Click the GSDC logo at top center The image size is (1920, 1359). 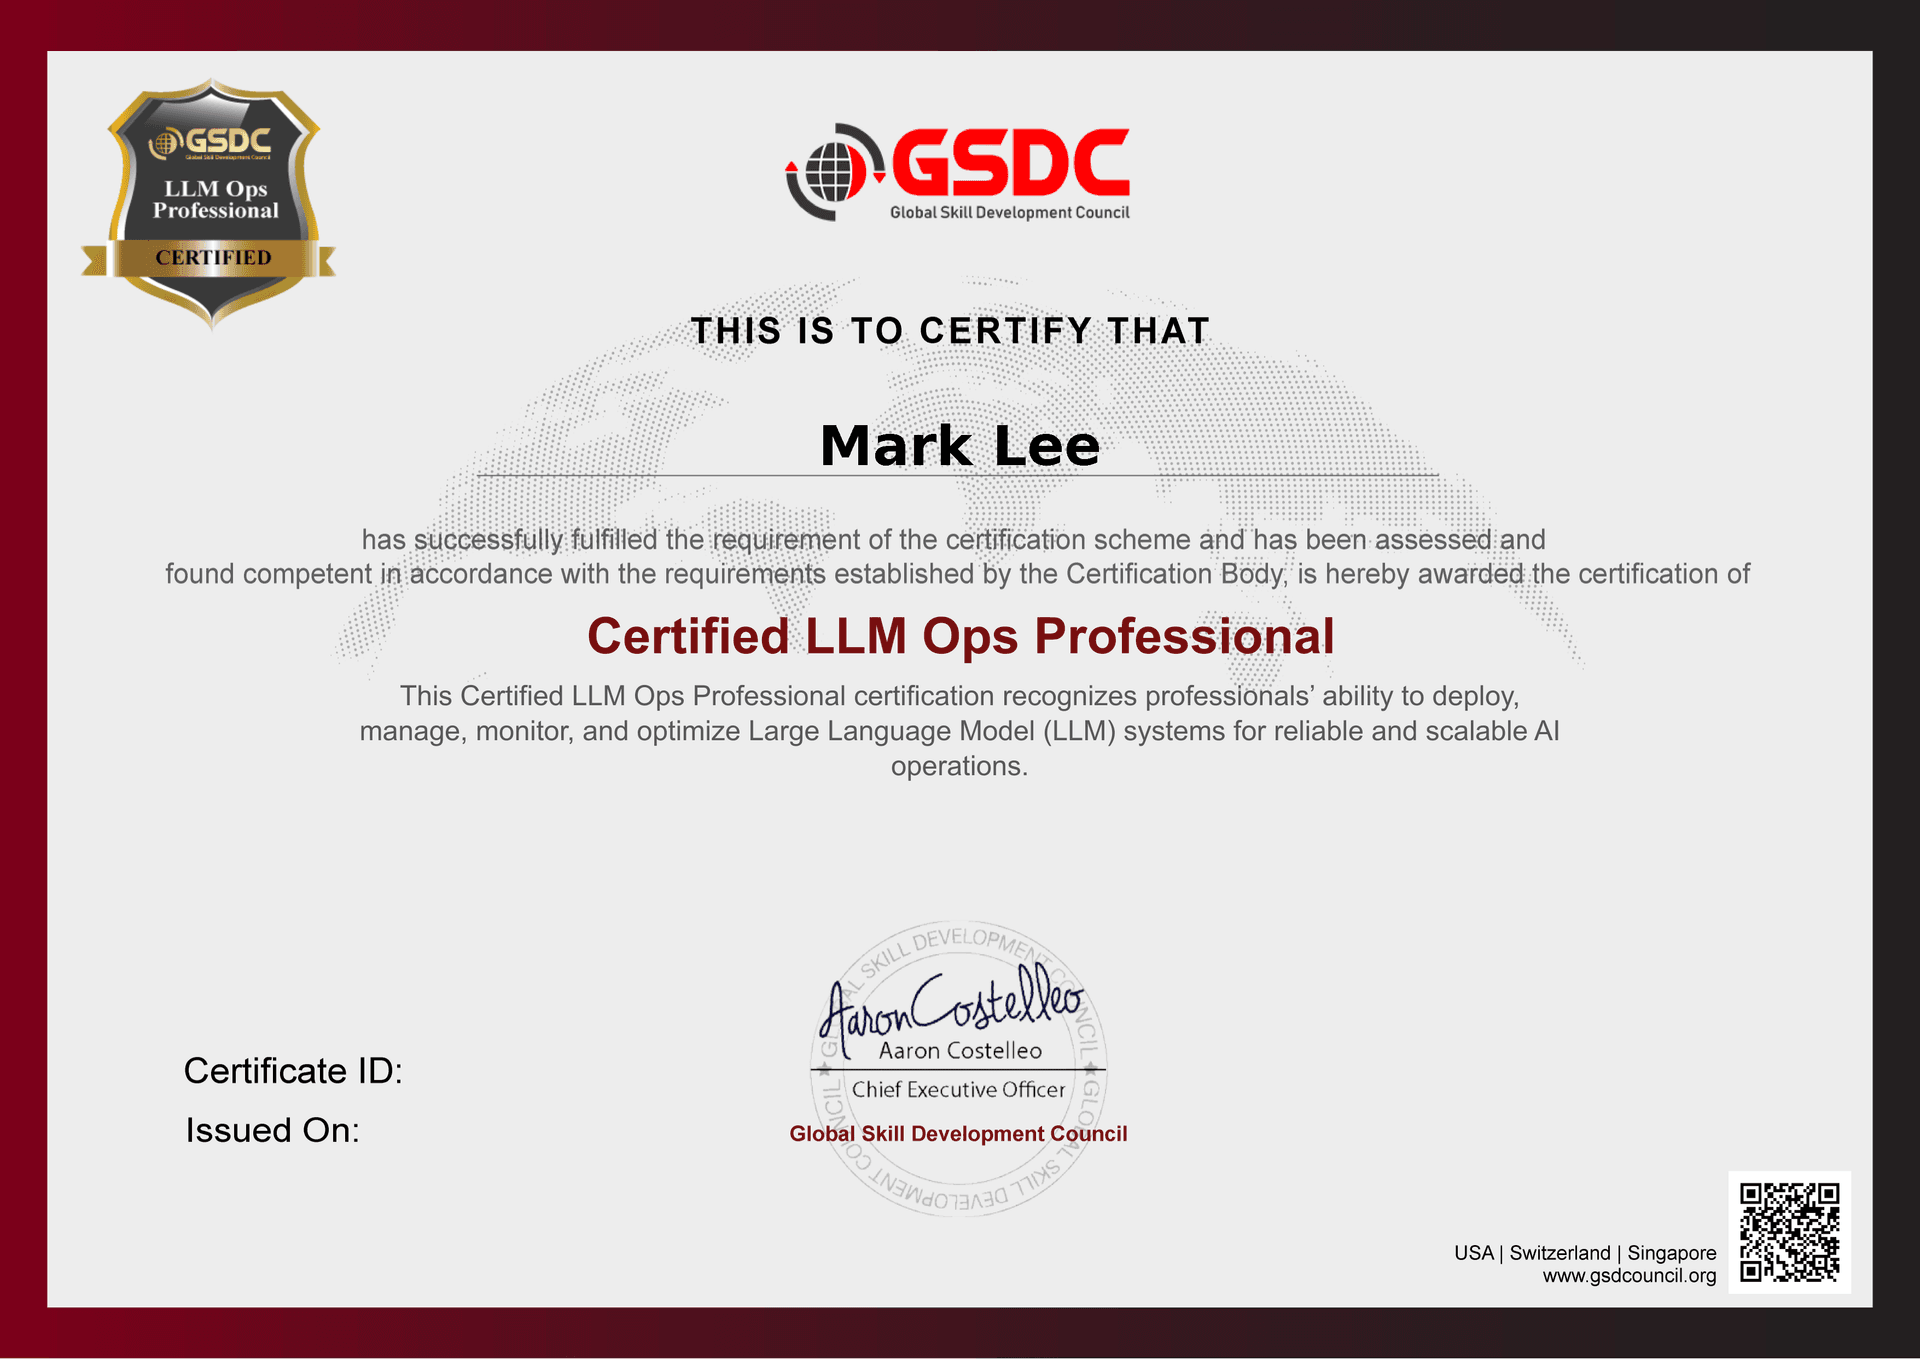tap(958, 172)
